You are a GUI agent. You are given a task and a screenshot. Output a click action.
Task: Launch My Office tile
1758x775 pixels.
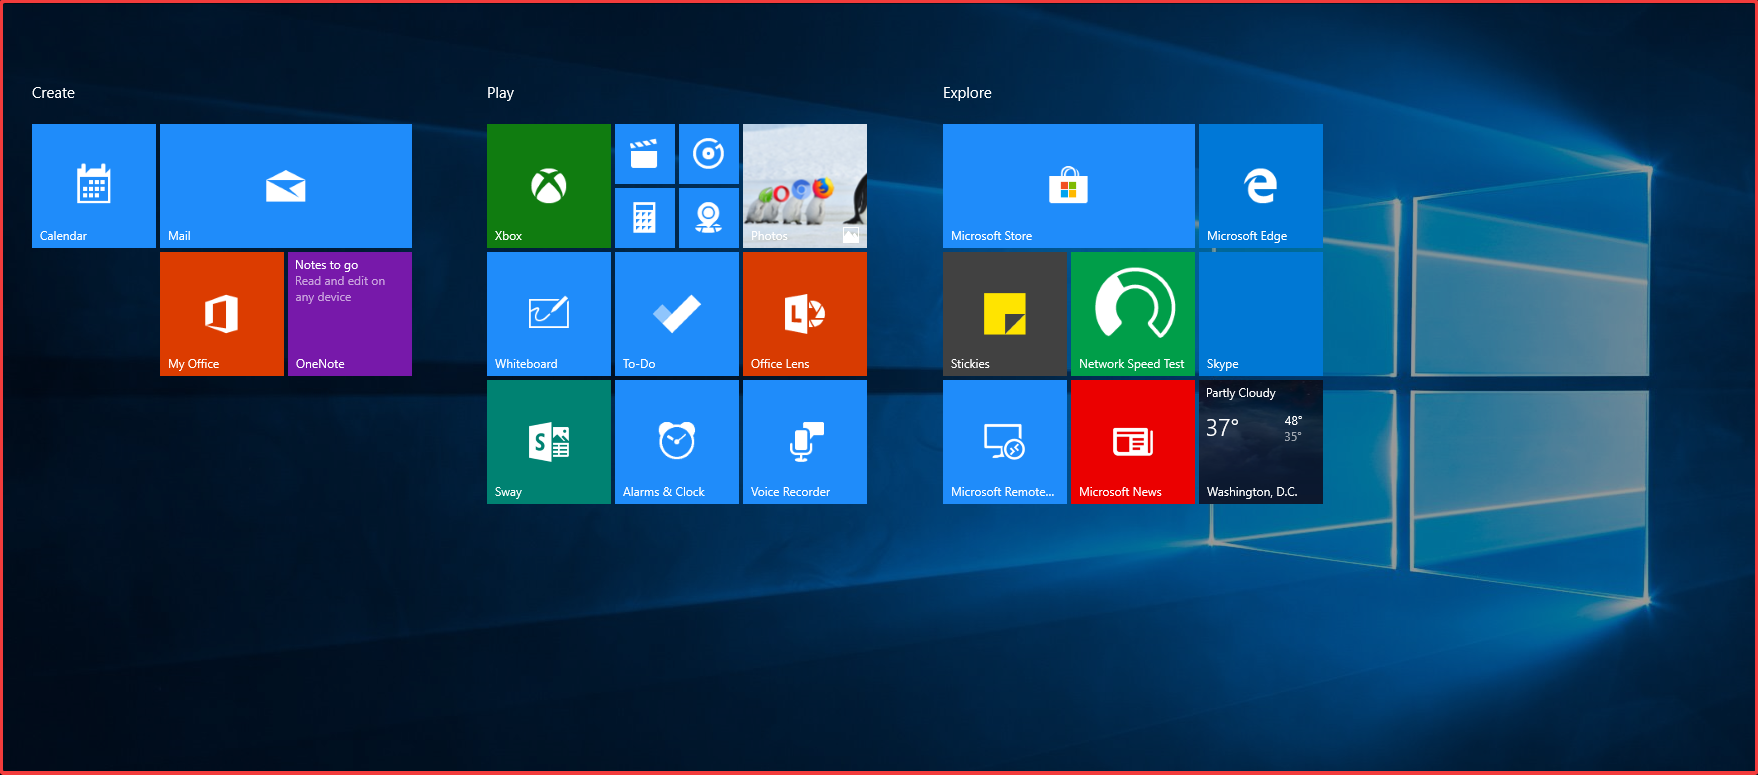tap(221, 314)
